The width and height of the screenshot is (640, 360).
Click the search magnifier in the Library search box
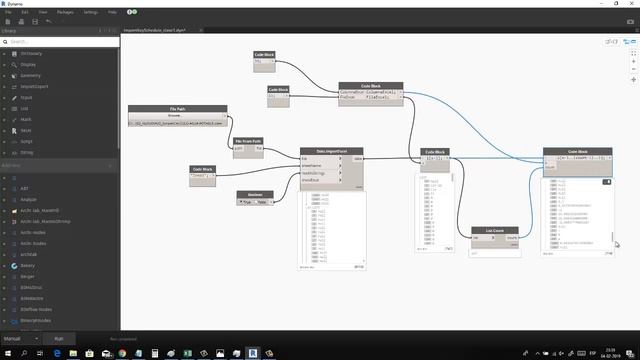pyautogui.click(x=5, y=42)
